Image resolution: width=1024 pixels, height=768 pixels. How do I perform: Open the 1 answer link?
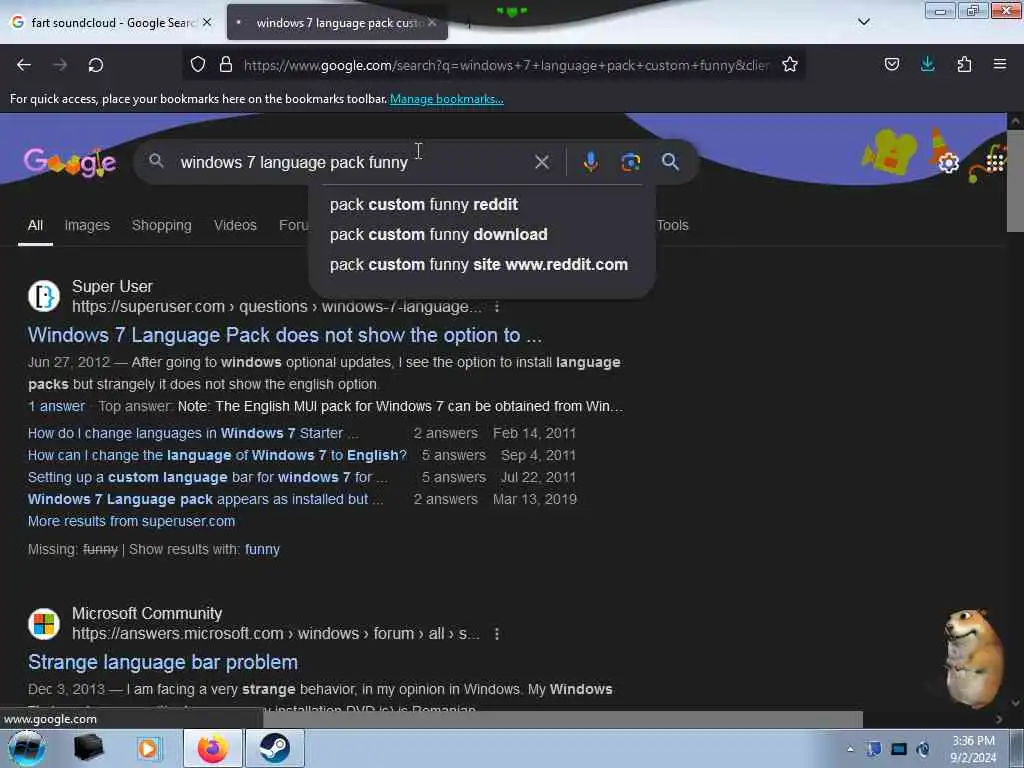tap(56, 406)
